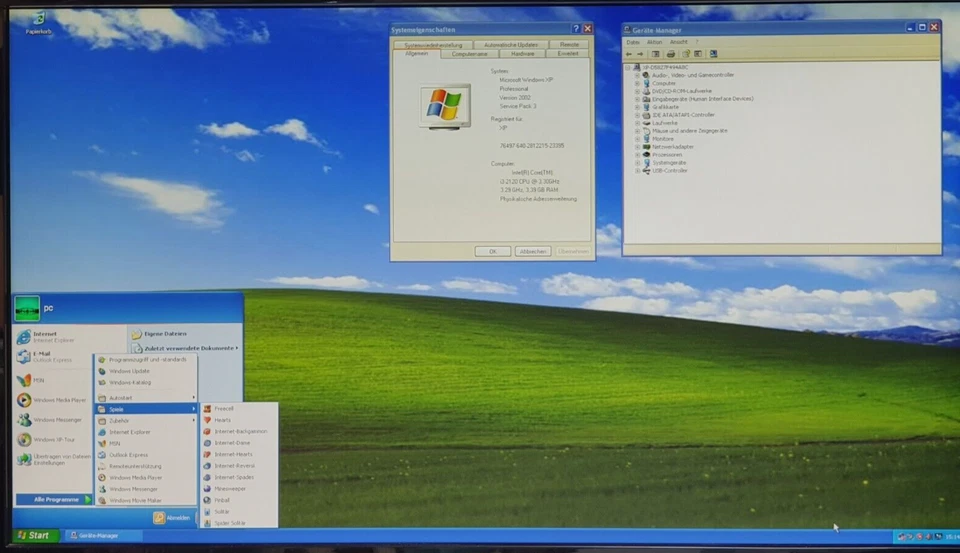Click show/hide console tree toolbar icon
The height and width of the screenshot is (553, 960).
(655, 54)
